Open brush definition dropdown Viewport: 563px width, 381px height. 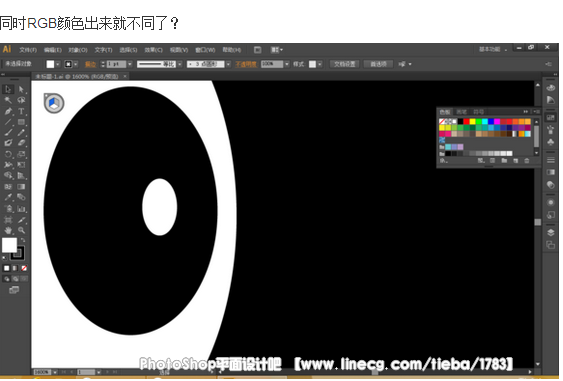[228, 64]
